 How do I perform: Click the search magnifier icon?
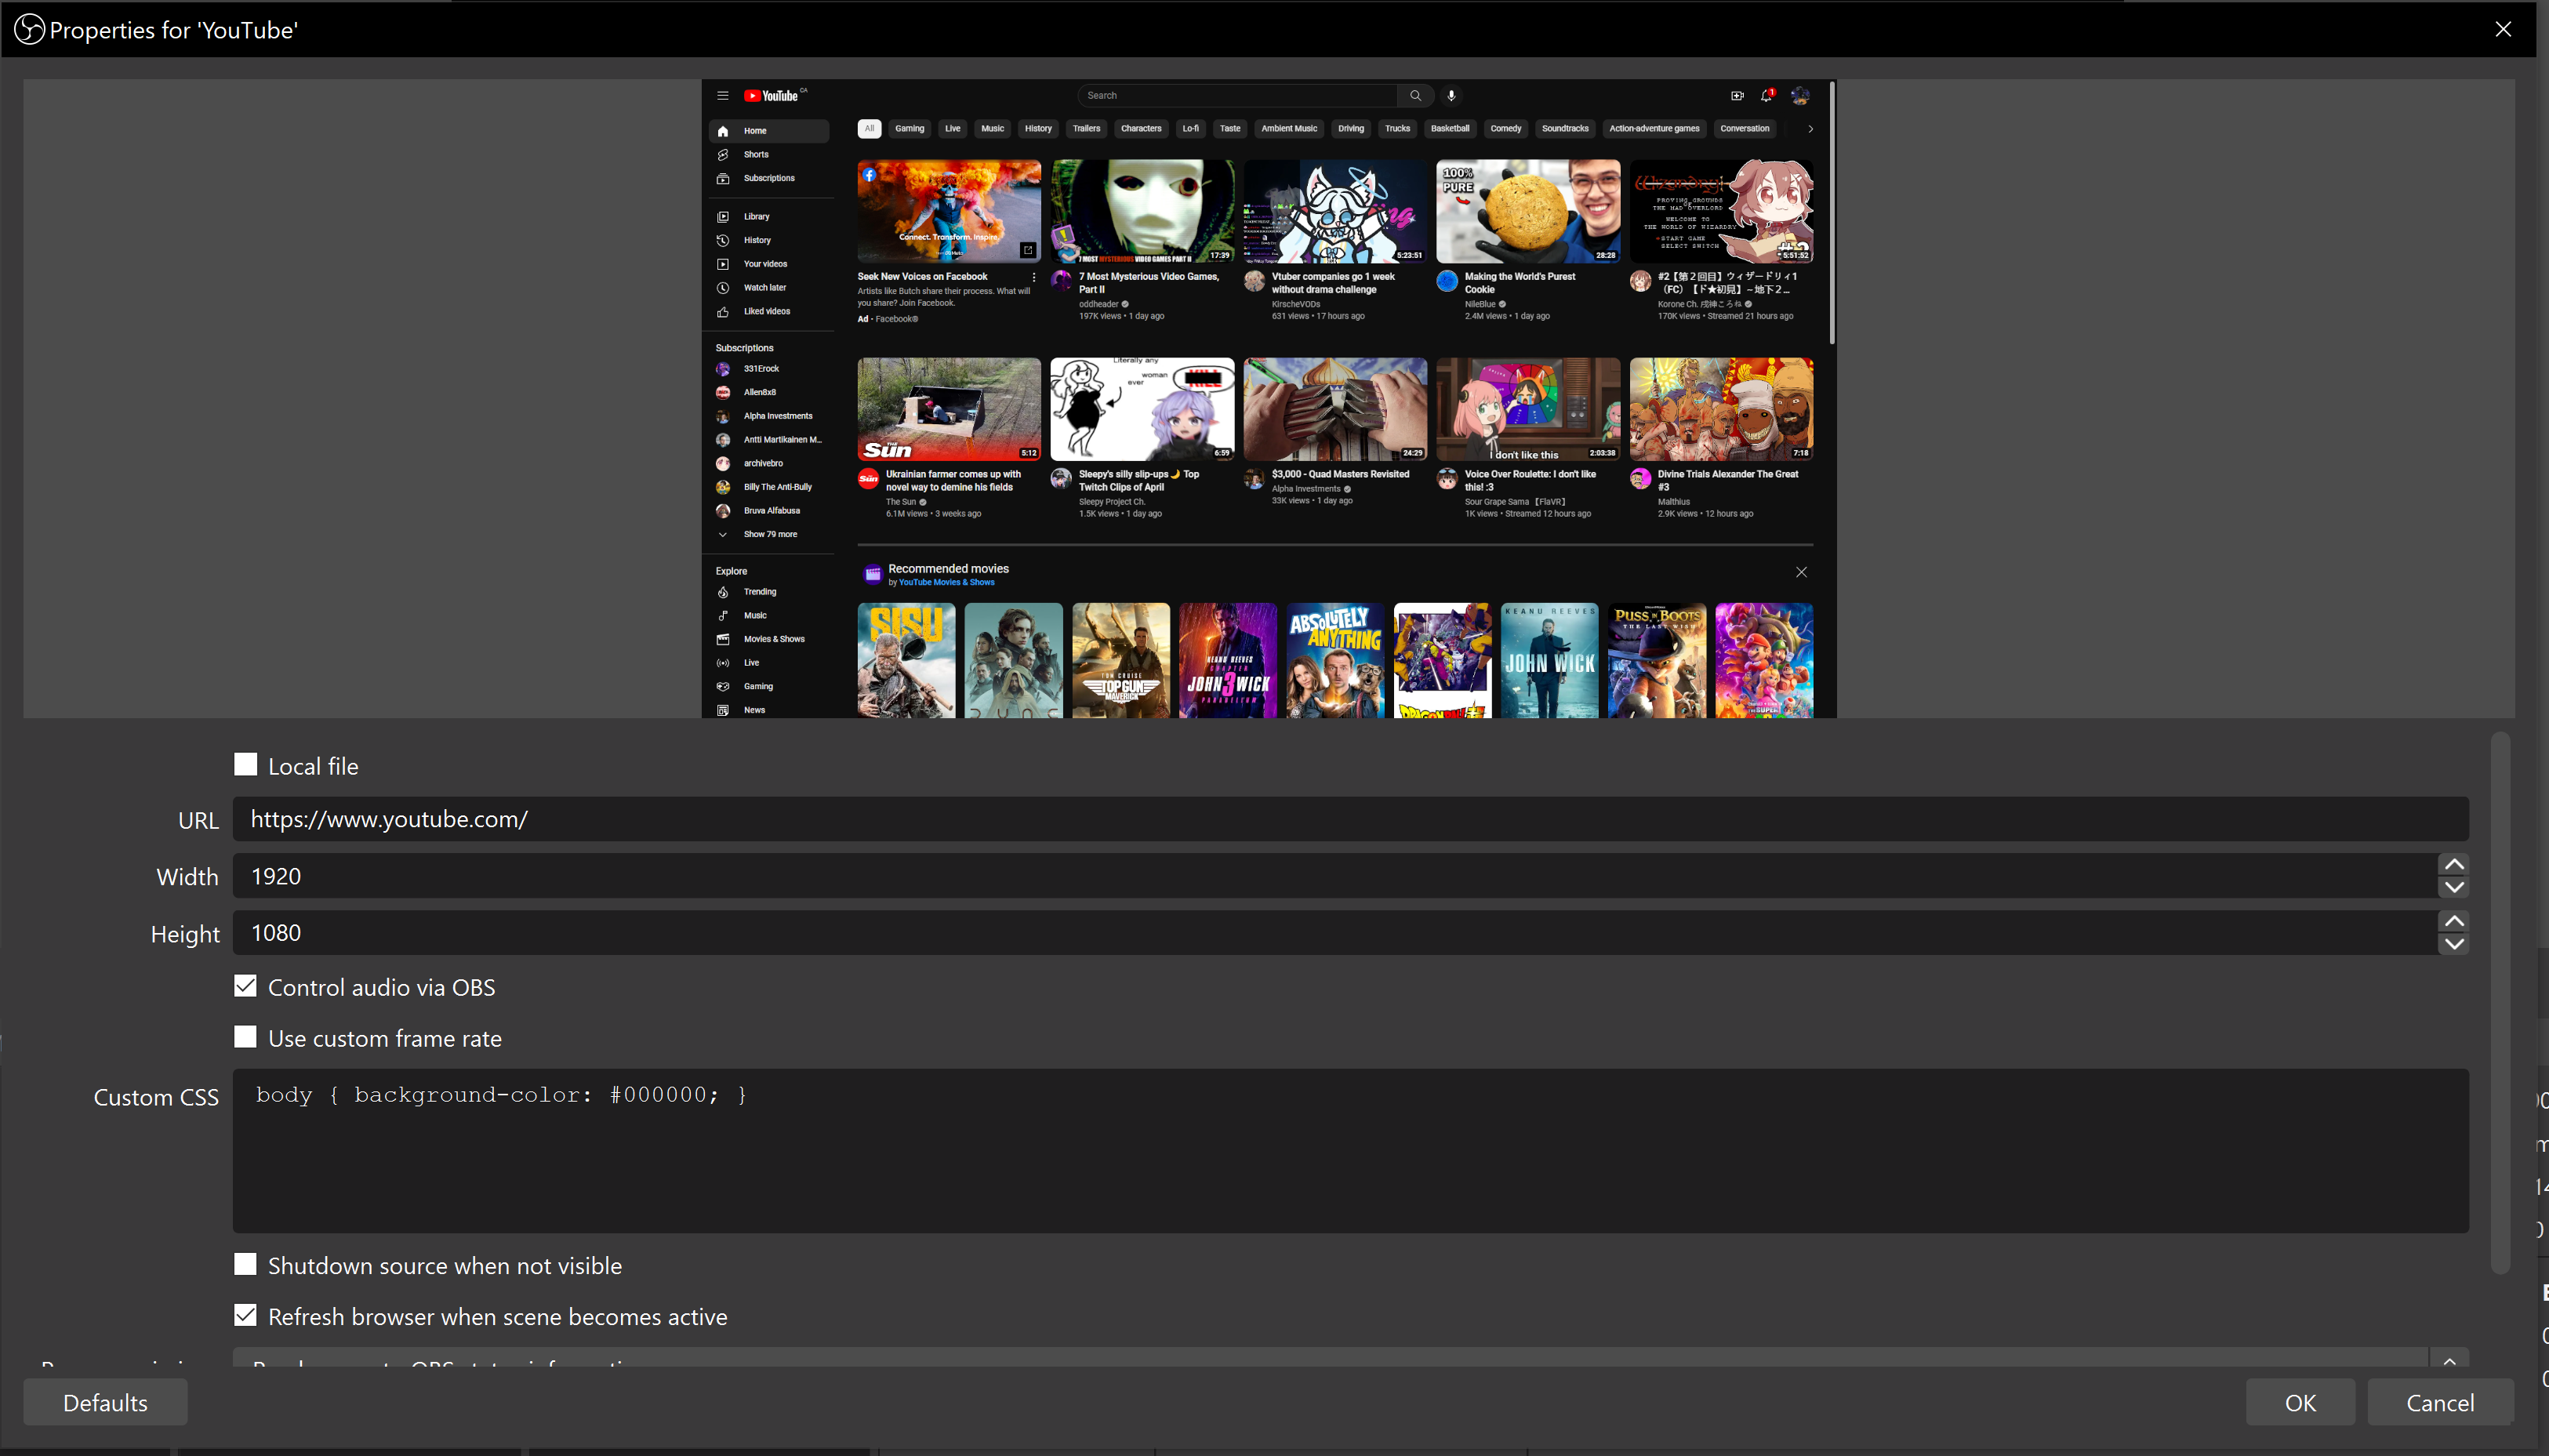coord(1415,96)
